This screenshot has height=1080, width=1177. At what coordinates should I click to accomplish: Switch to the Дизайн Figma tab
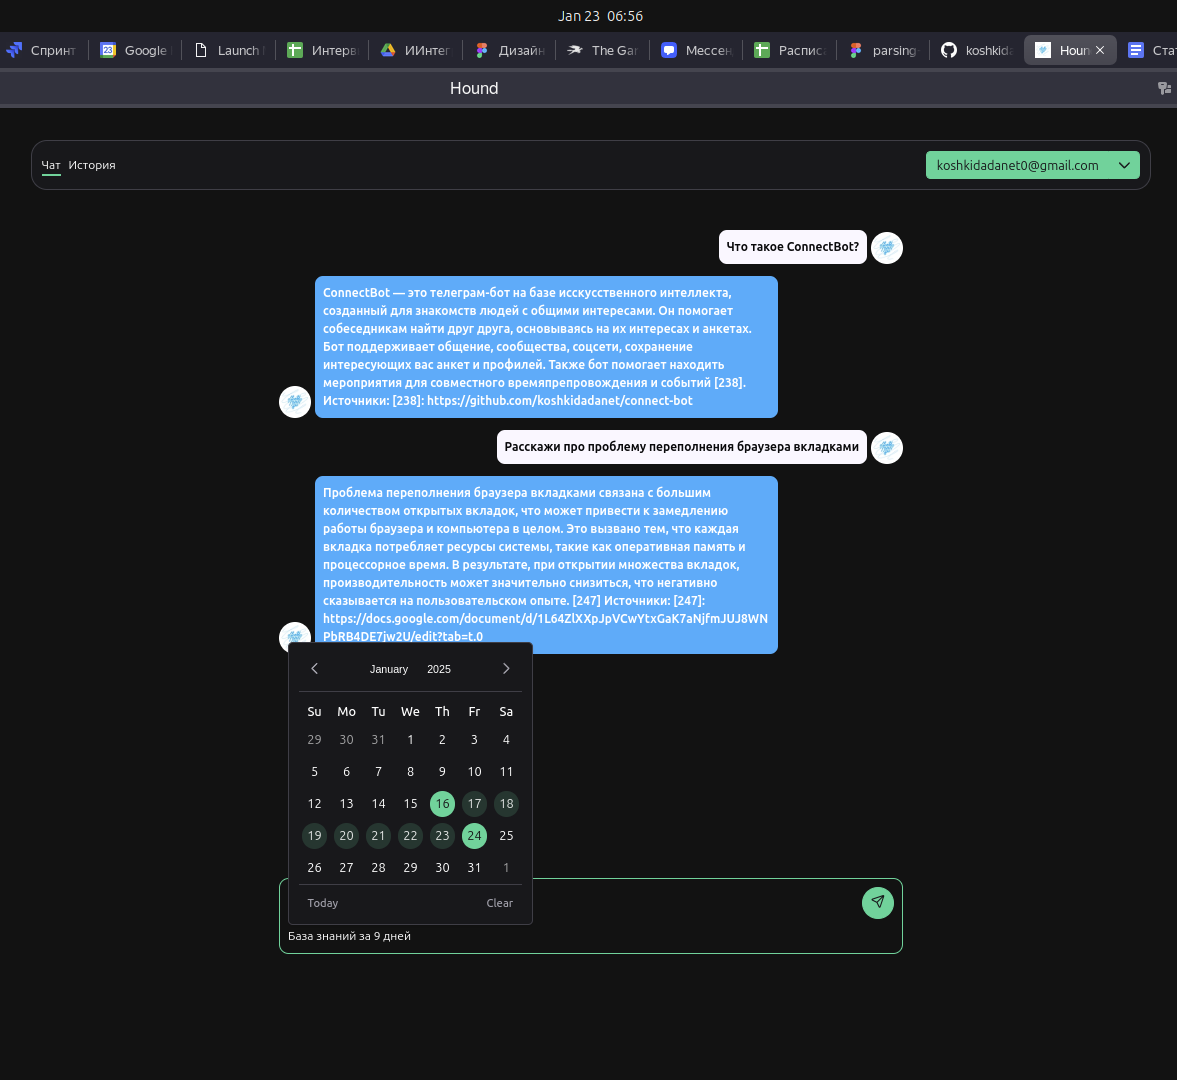[509, 50]
